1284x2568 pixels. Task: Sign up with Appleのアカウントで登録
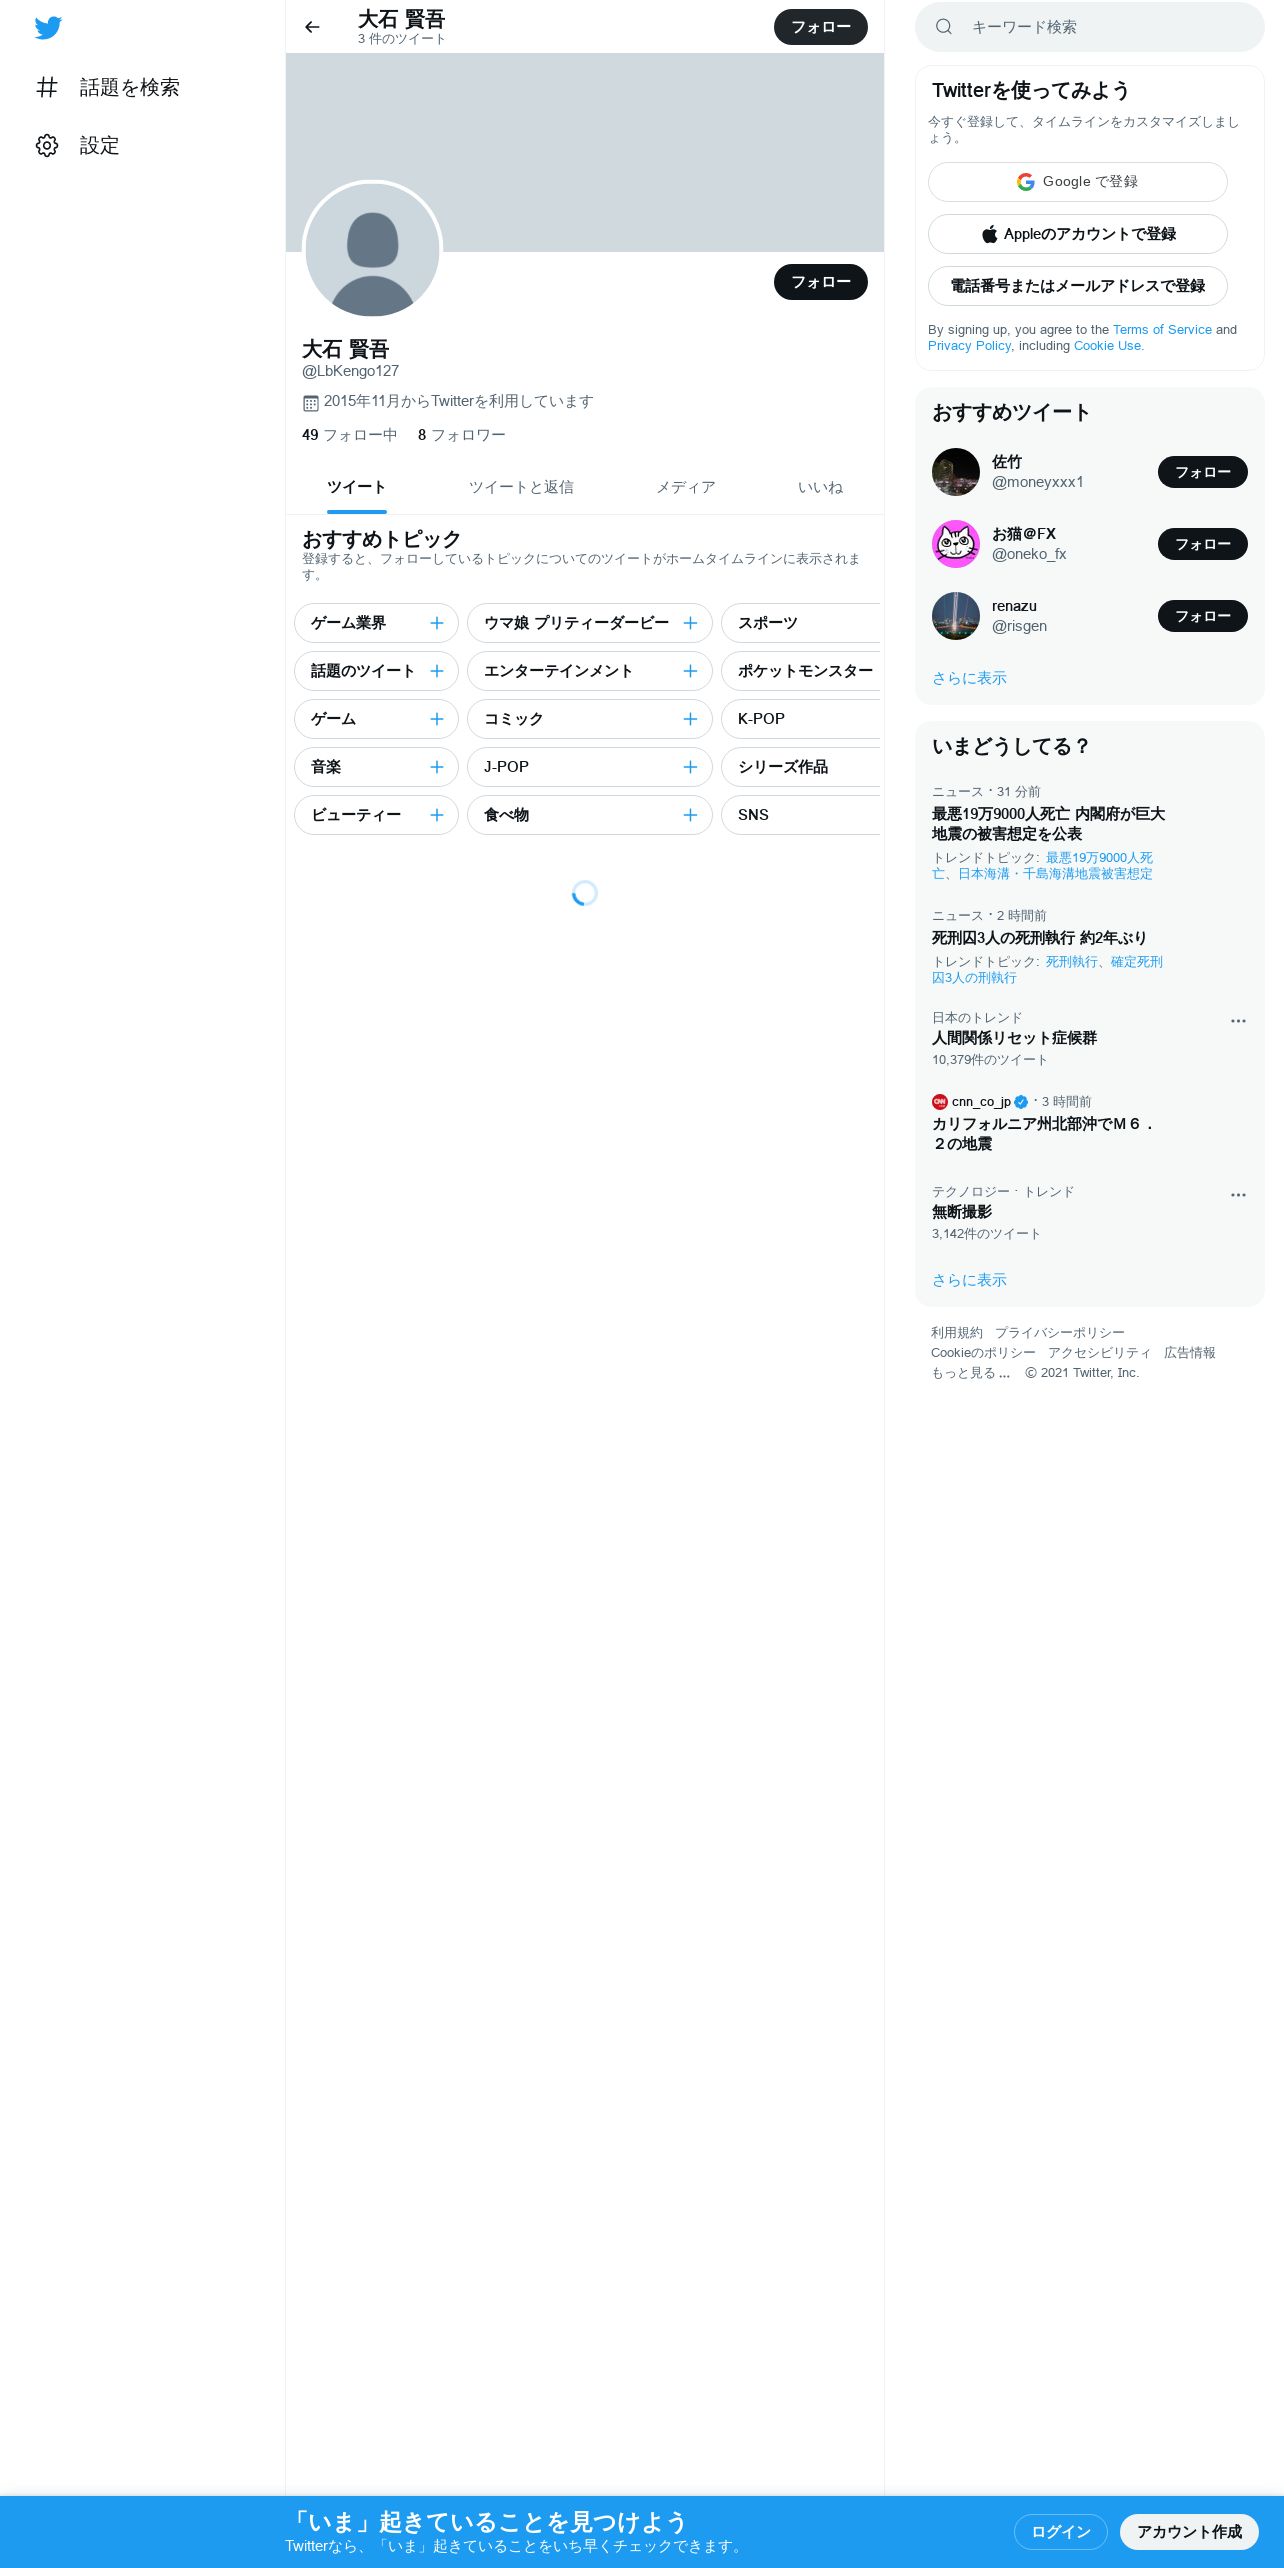[1078, 234]
